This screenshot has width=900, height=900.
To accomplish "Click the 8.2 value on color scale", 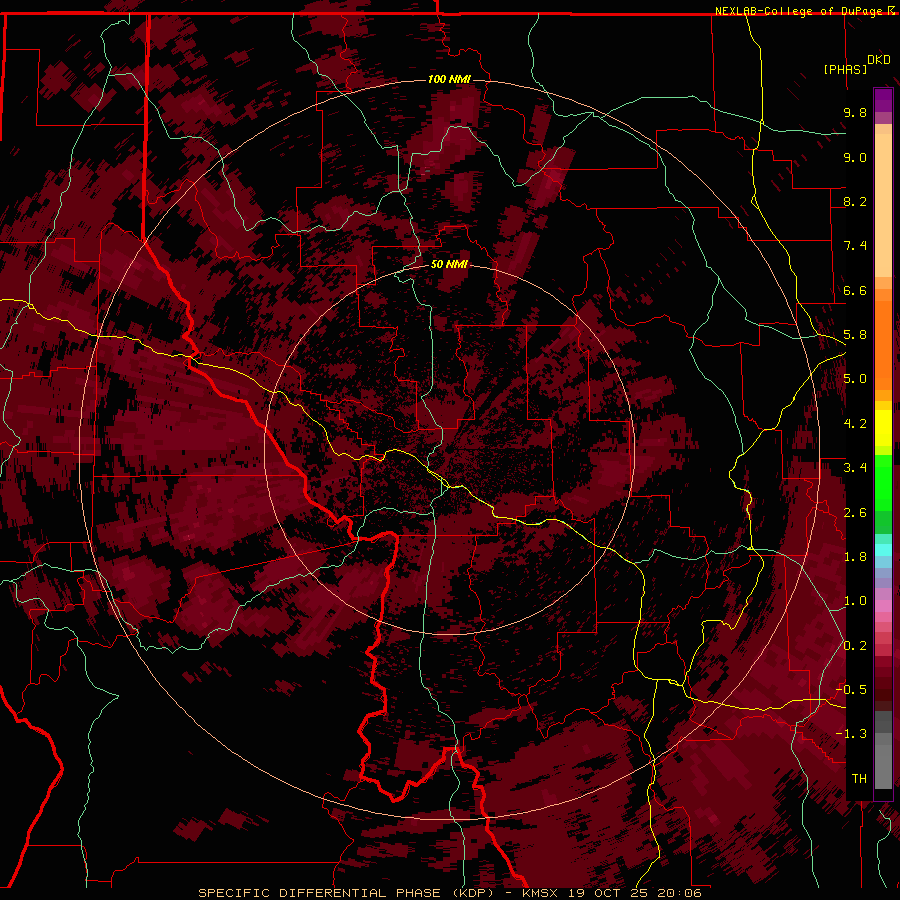I will coord(855,201).
